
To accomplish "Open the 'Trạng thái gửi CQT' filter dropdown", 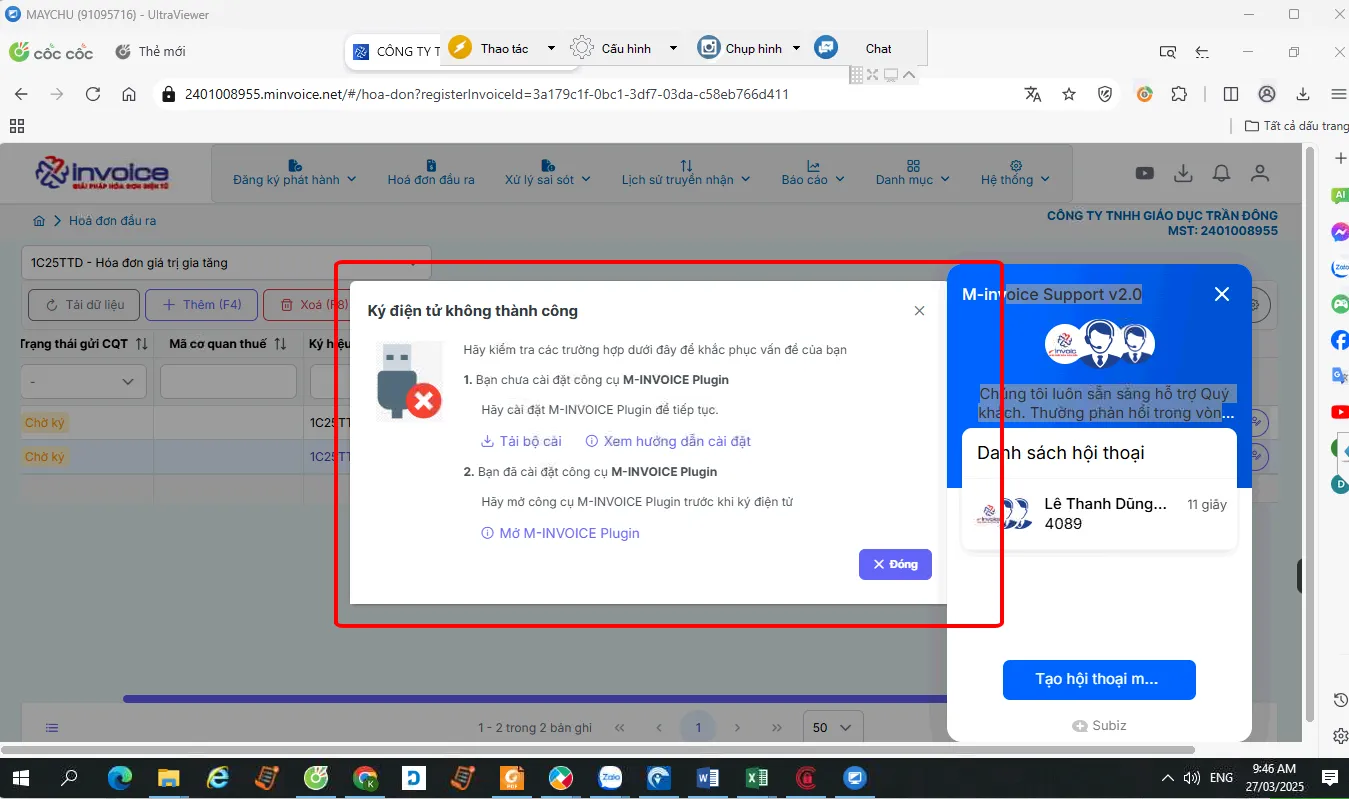I will tap(84, 381).
